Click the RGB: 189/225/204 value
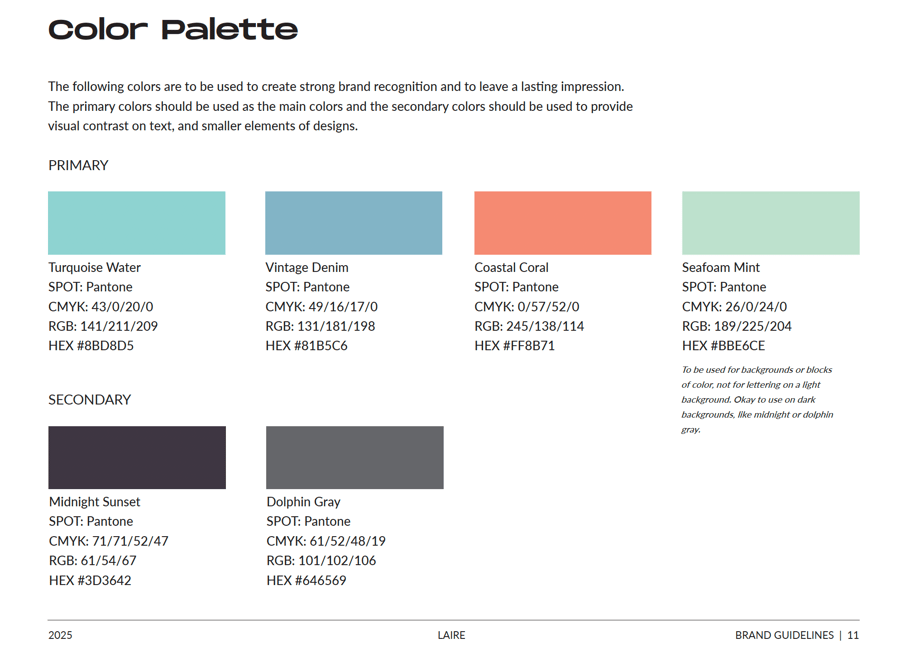900x652 pixels. (x=736, y=326)
